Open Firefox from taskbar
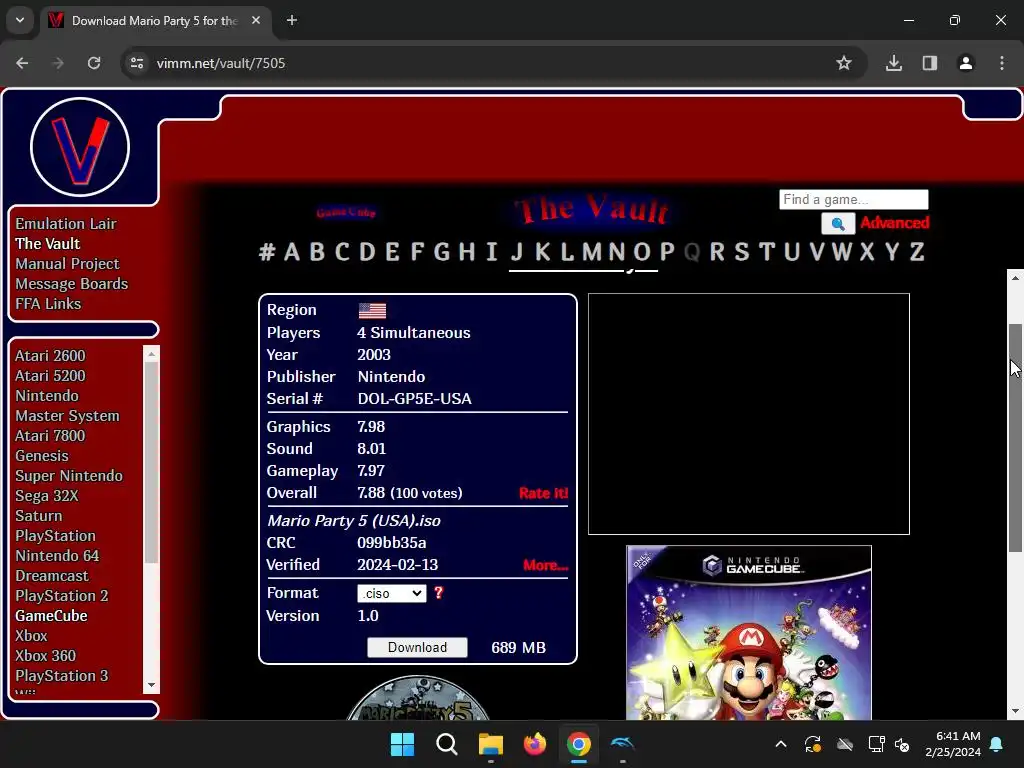Viewport: 1024px width, 768px height. (x=535, y=744)
